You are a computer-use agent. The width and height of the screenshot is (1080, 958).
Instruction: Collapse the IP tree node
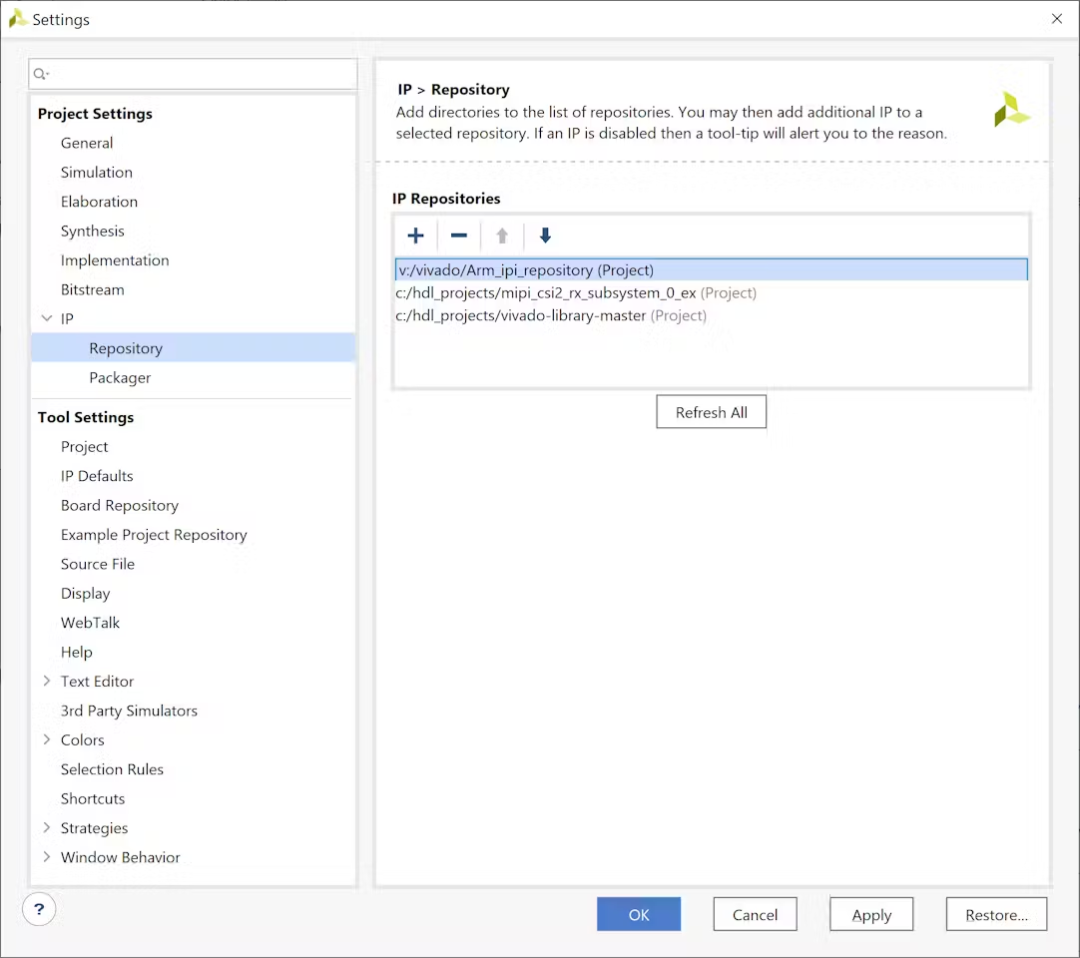[47, 318]
